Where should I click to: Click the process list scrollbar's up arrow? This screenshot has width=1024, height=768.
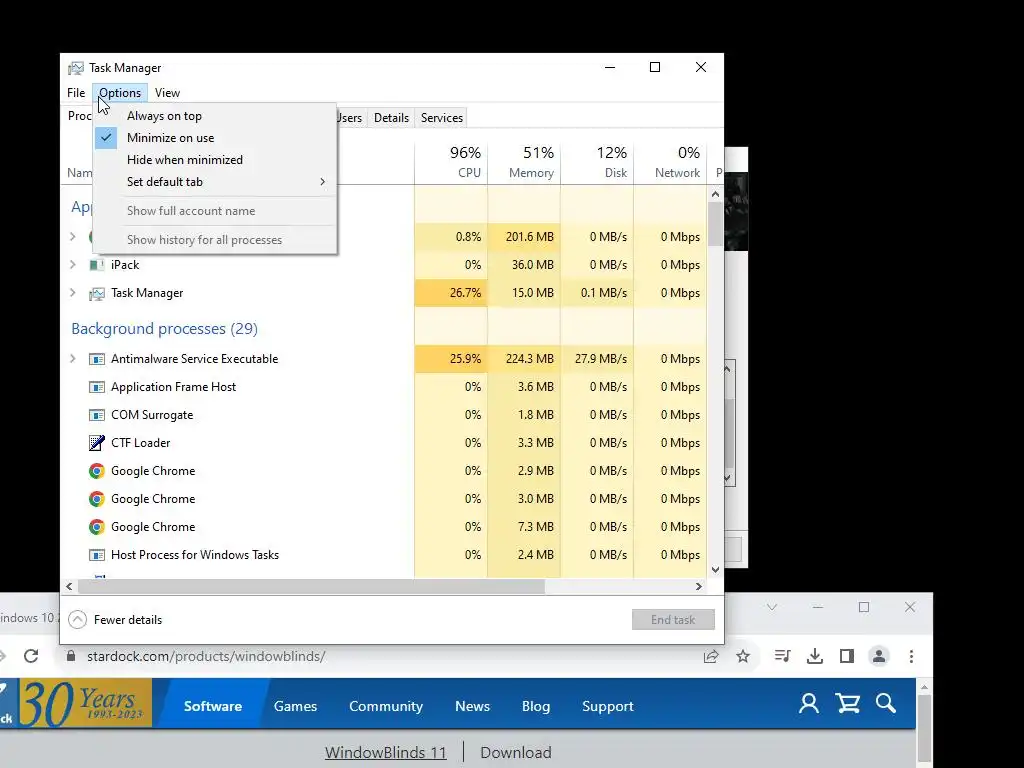point(715,194)
